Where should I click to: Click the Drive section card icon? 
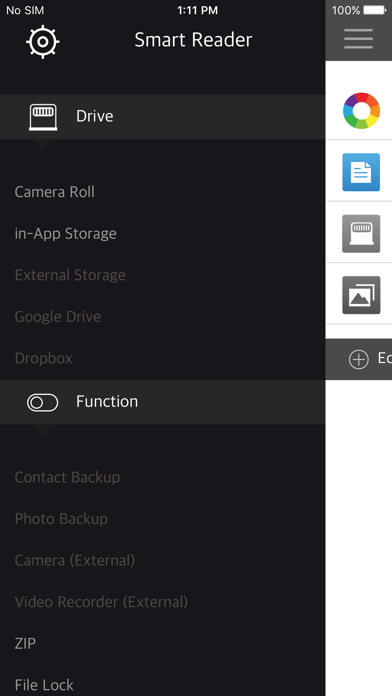(x=43, y=117)
